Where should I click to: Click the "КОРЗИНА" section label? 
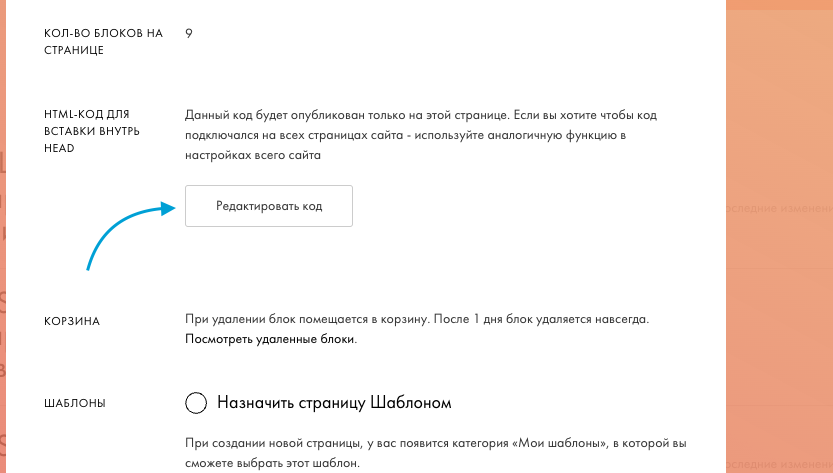pyautogui.click(x=72, y=322)
